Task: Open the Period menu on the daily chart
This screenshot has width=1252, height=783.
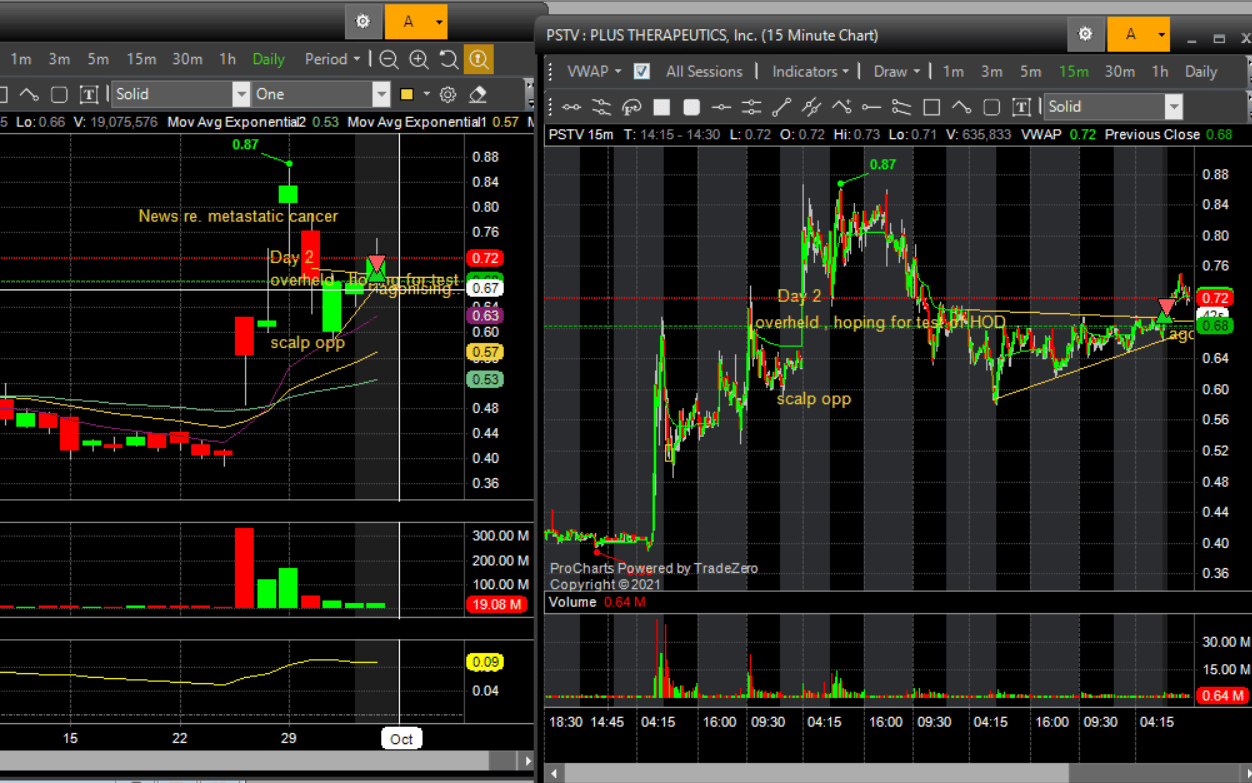Action: tap(332, 59)
